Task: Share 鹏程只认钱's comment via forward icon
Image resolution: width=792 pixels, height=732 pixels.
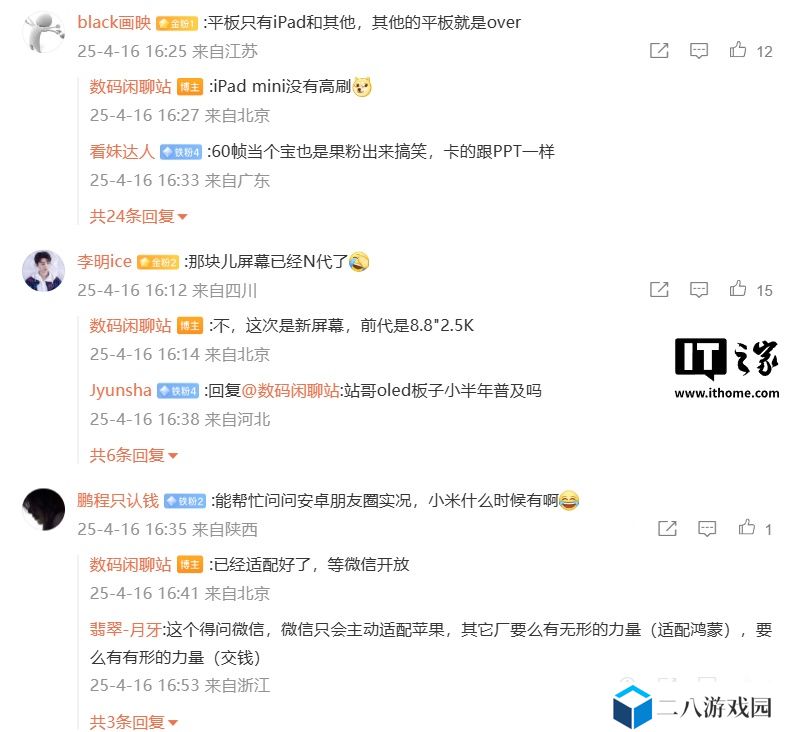Action: pos(667,528)
